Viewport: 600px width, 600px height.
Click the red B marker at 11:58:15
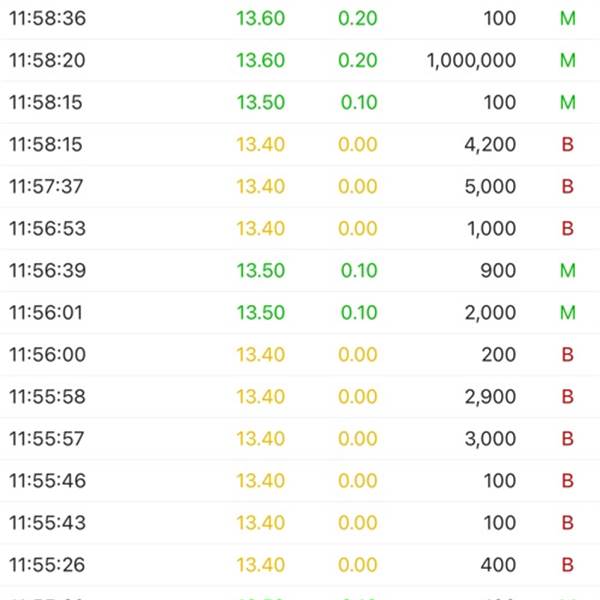coord(568,145)
